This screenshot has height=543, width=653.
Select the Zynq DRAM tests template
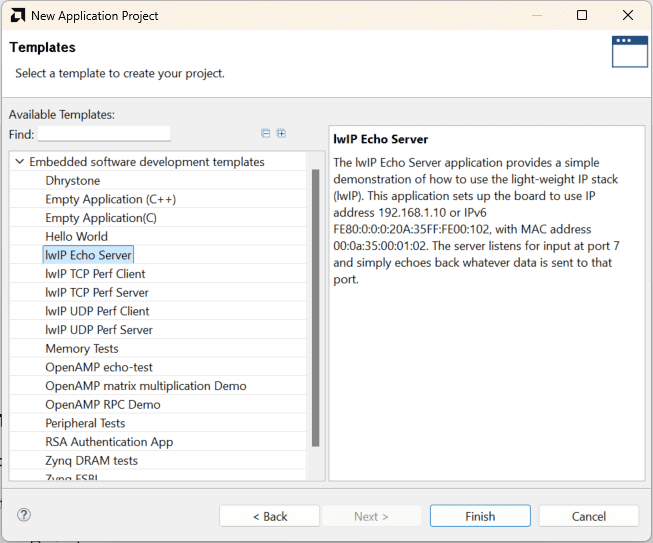(x=91, y=461)
